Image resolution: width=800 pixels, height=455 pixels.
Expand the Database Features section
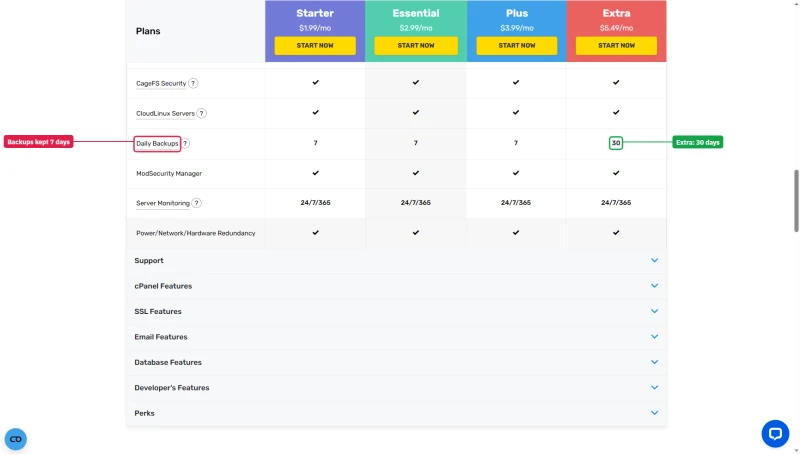396,363
